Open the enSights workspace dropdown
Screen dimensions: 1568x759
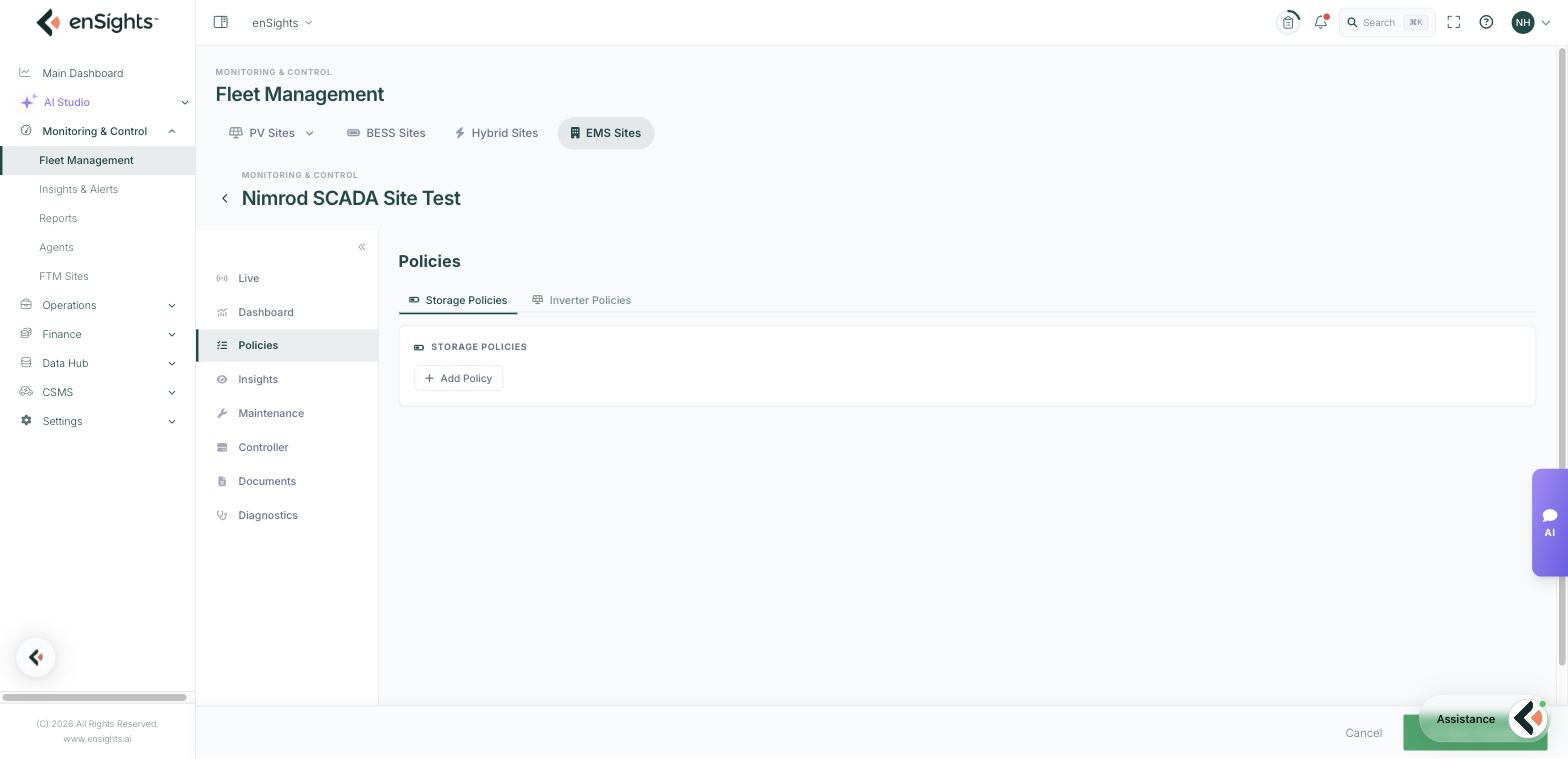point(282,22)
